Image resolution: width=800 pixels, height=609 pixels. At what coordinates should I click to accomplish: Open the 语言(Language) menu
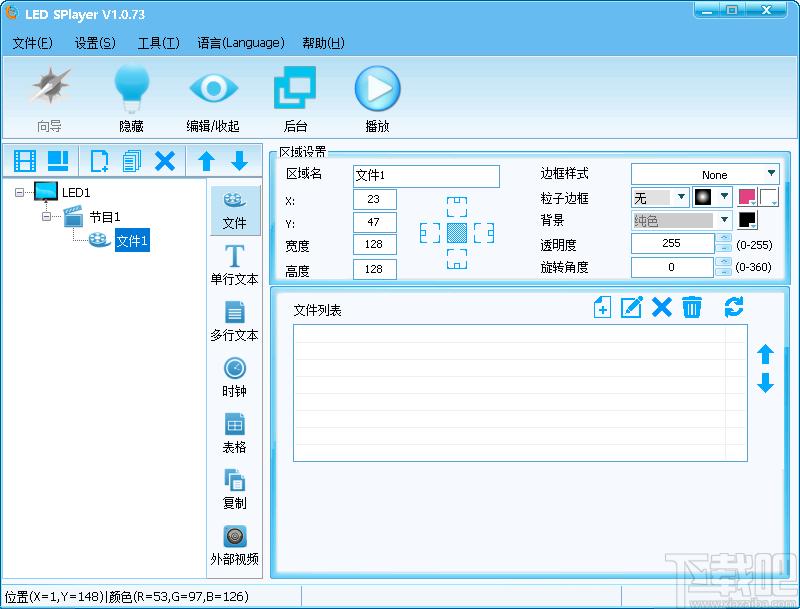pyautogui.click(x=241, y=43)
